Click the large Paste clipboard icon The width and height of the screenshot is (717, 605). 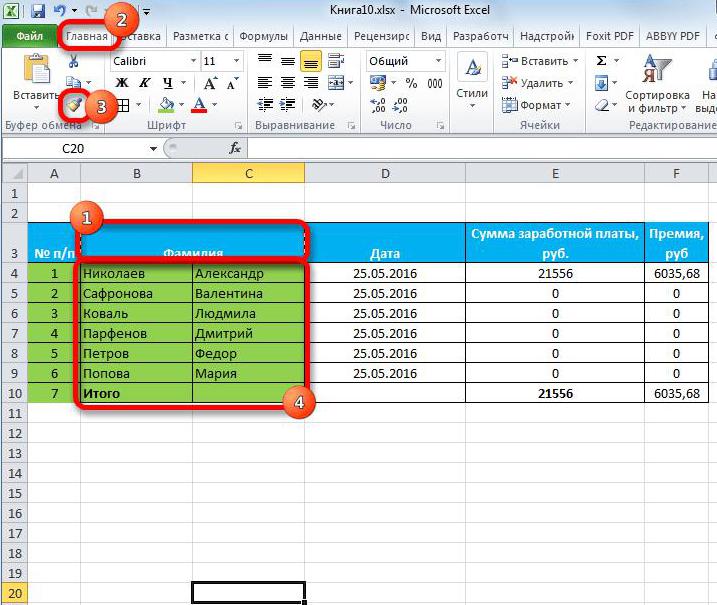(37, 70)
